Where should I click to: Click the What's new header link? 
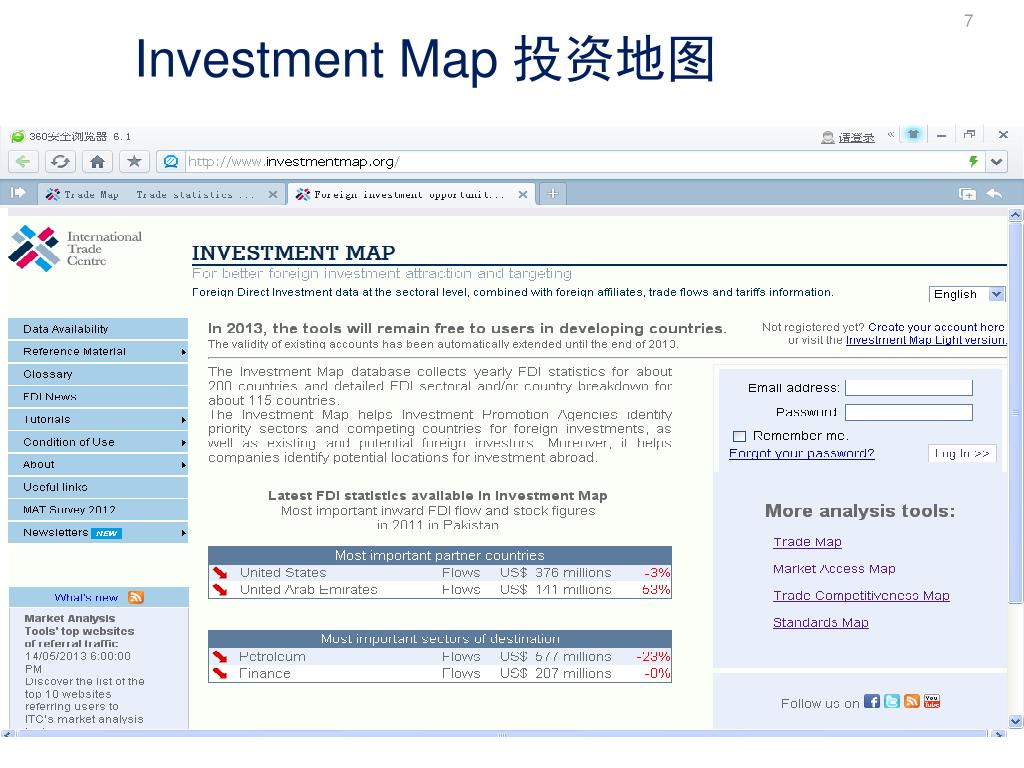86,598
